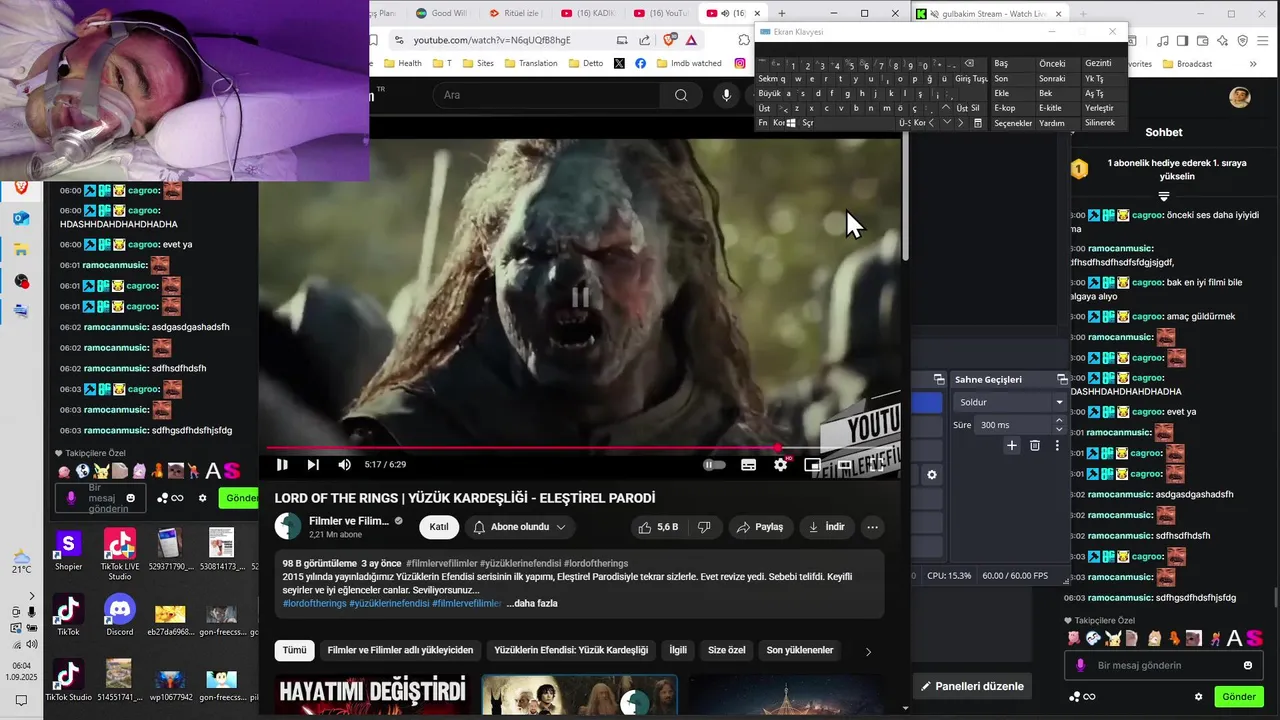Open a new tab with plus button
1280x720 pixels.
click(x=782, y=13)
